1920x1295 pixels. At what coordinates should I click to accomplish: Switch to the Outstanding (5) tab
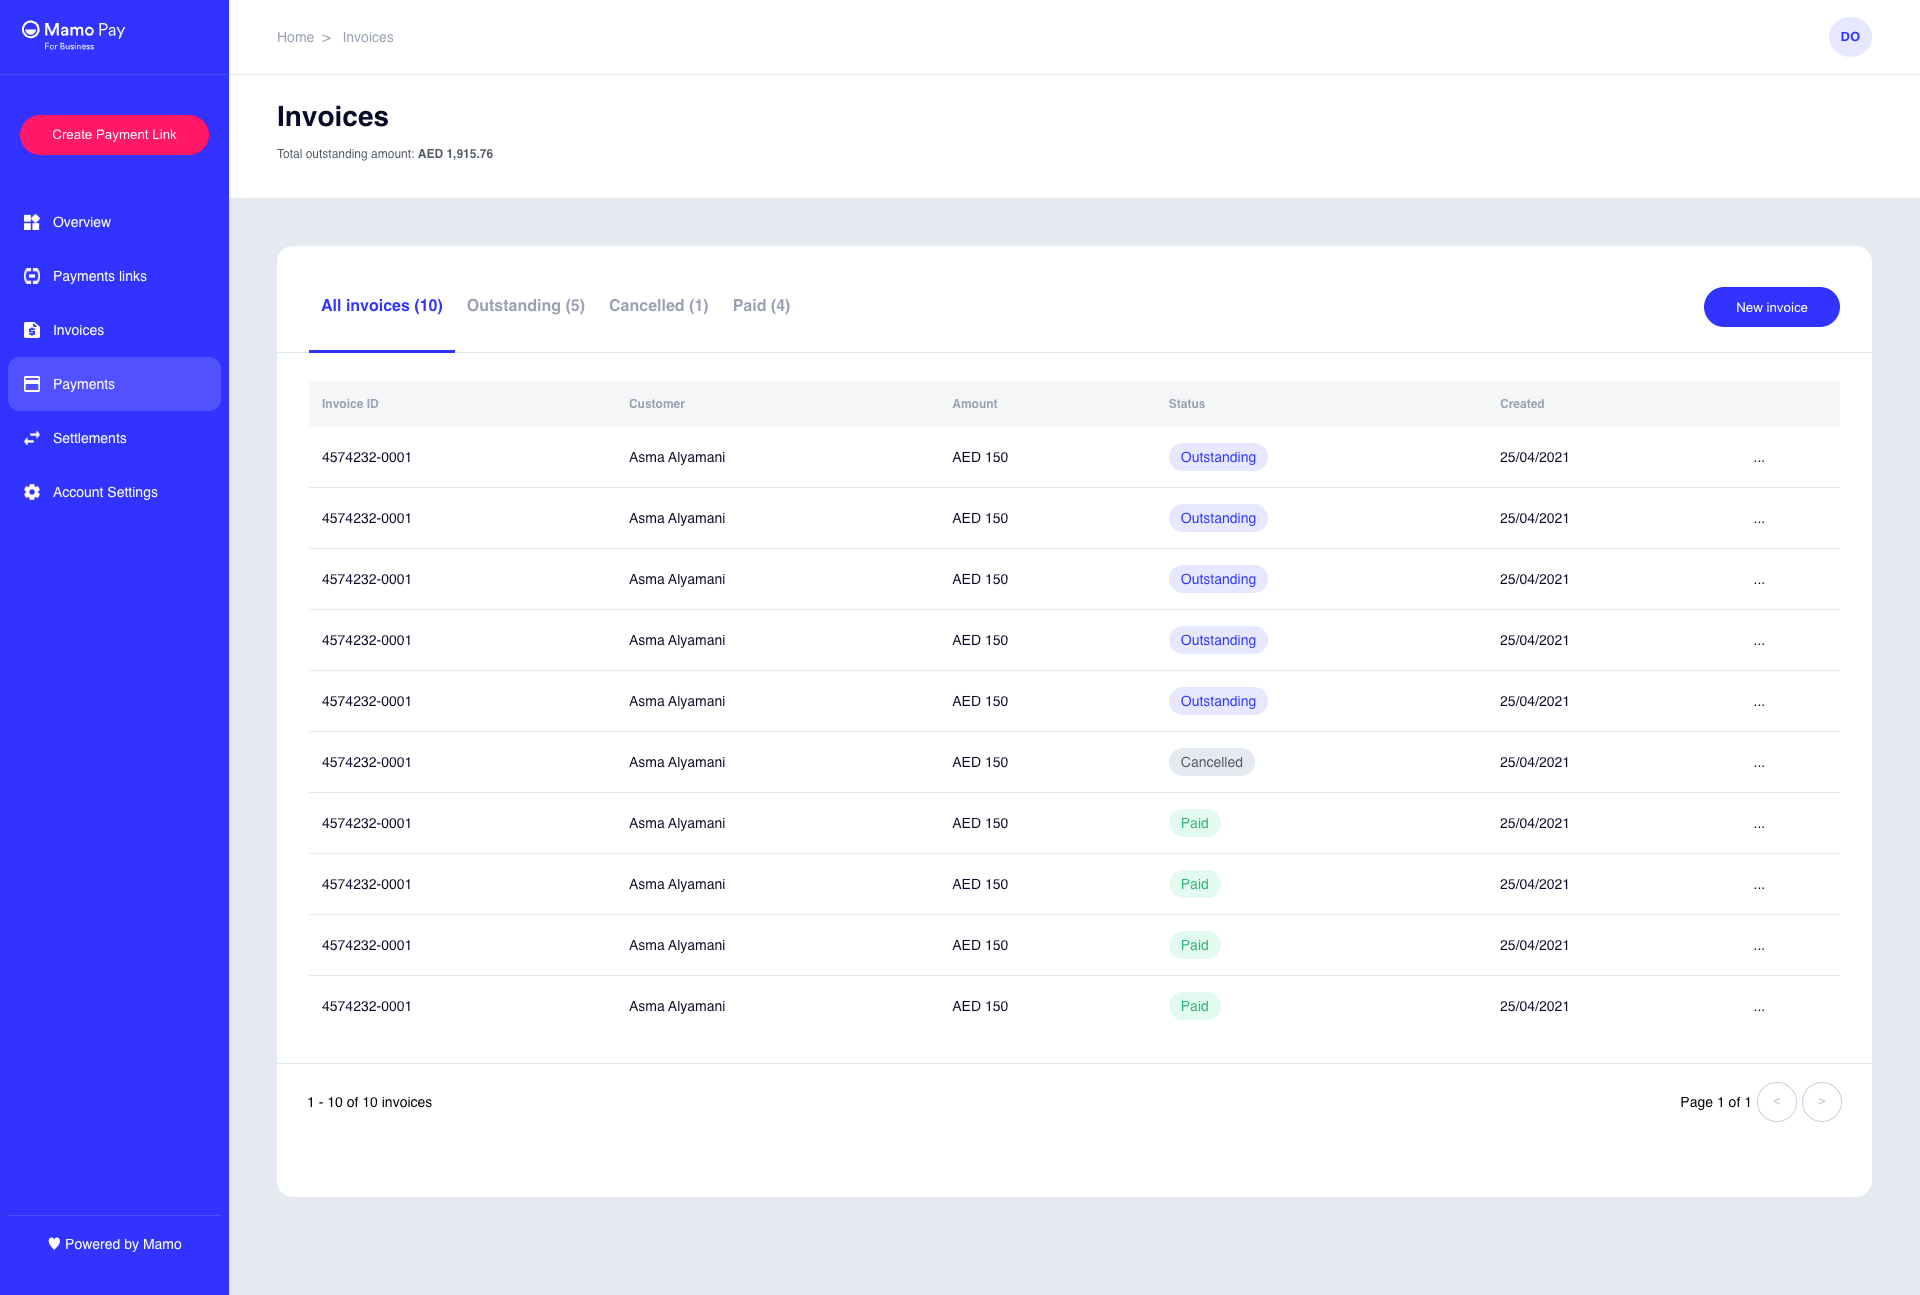[x=525, y=306]
